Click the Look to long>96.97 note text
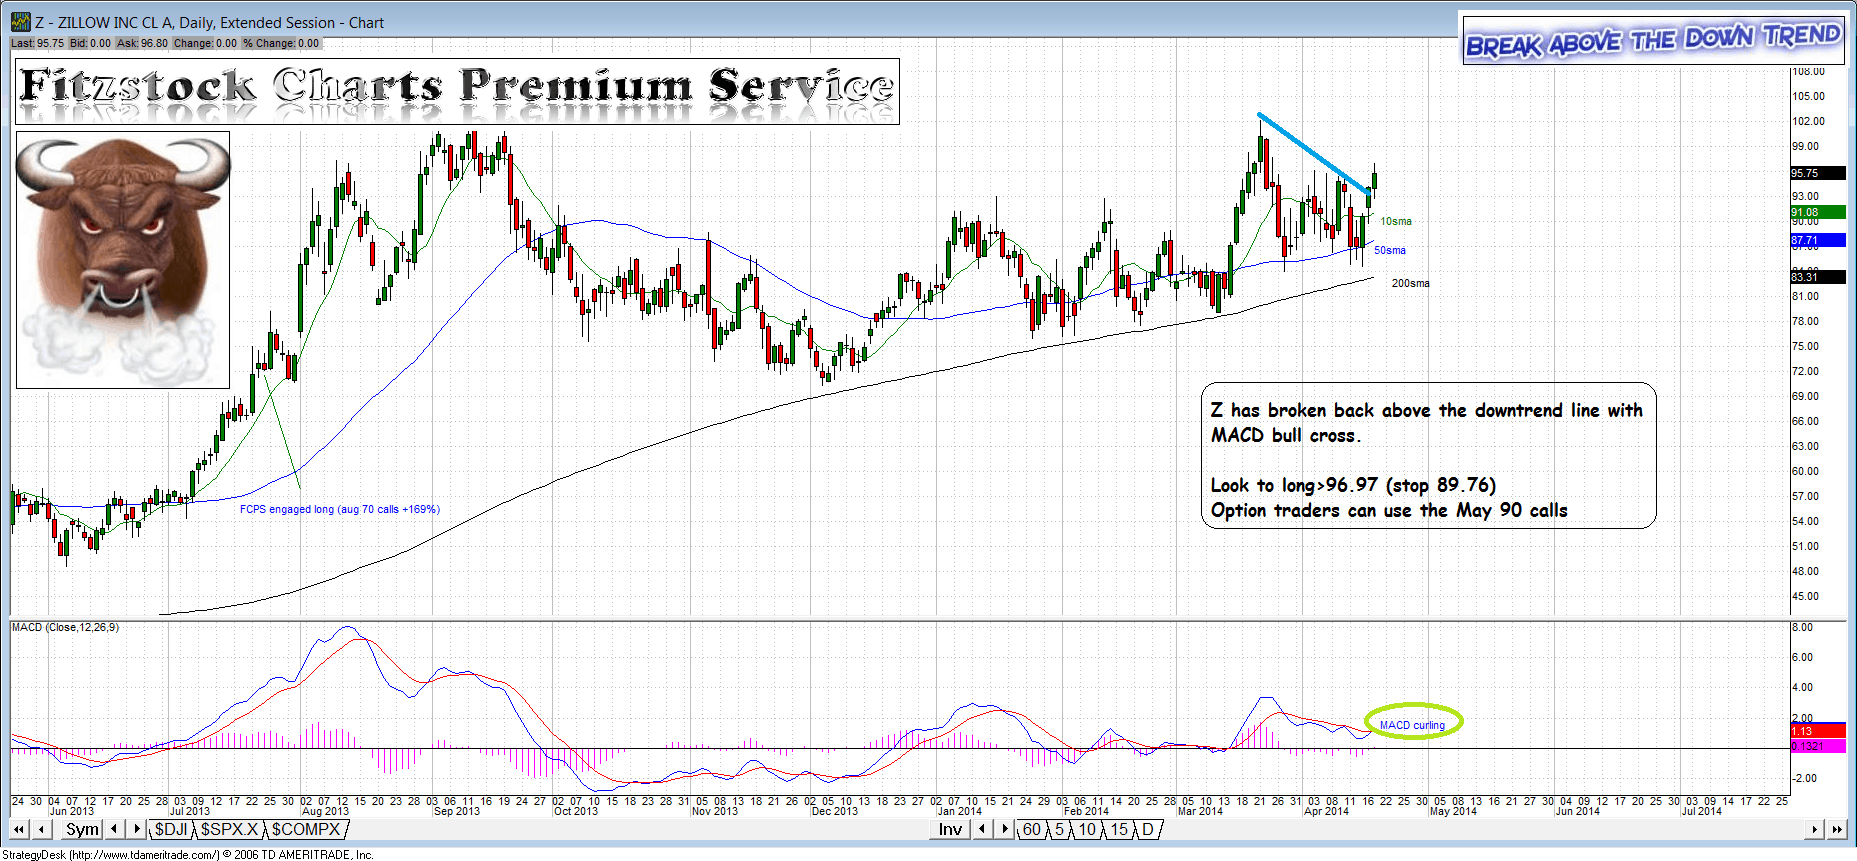The height and width of the screenshot is (861, 1857). click(1353, 485)
